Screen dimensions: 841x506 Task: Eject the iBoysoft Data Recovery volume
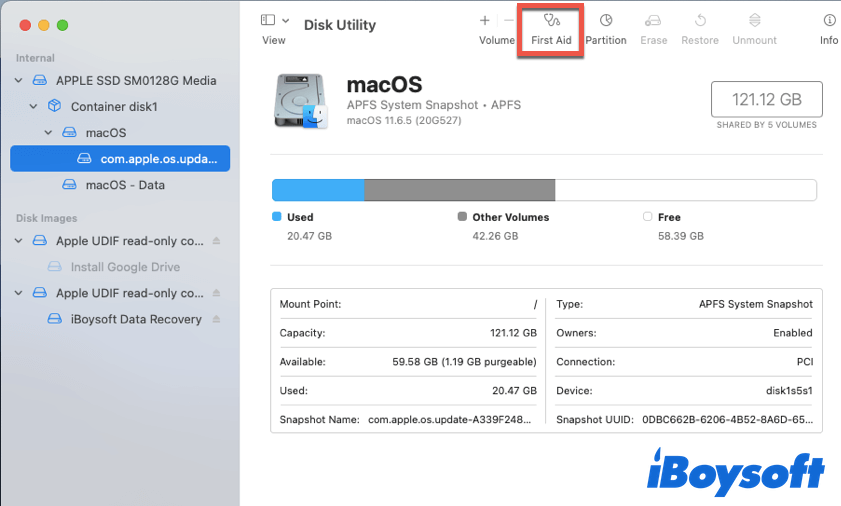pos(217,319)
